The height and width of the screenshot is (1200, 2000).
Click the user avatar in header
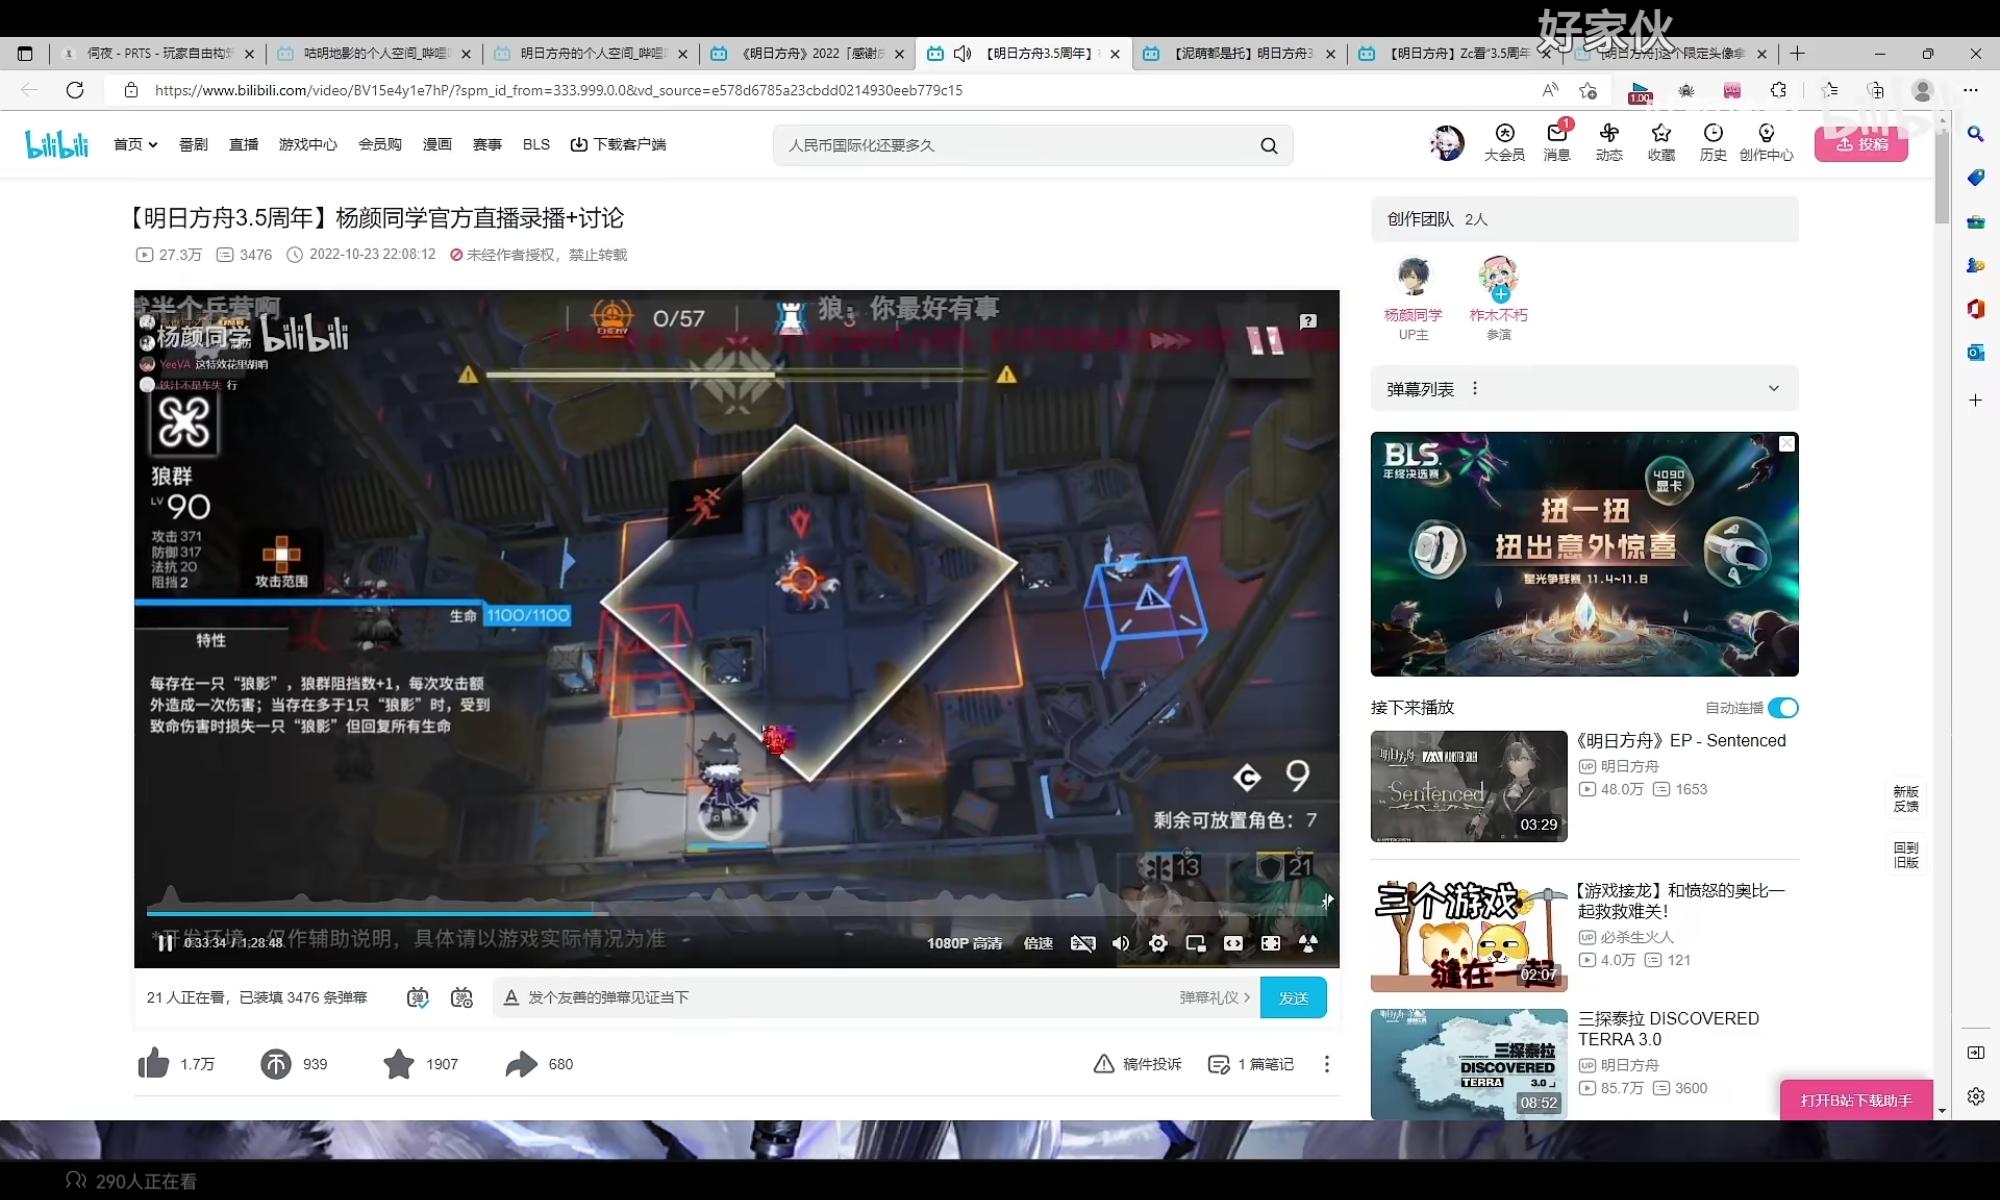pos(1446,143)
